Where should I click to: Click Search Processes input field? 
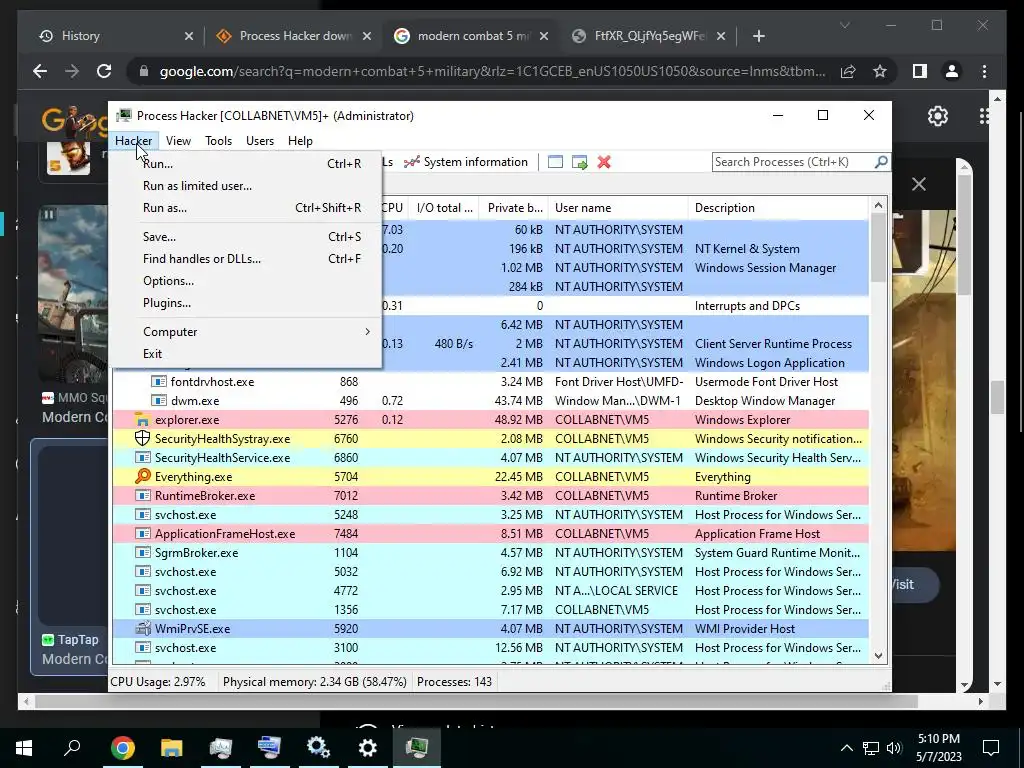tap(792, 161)
